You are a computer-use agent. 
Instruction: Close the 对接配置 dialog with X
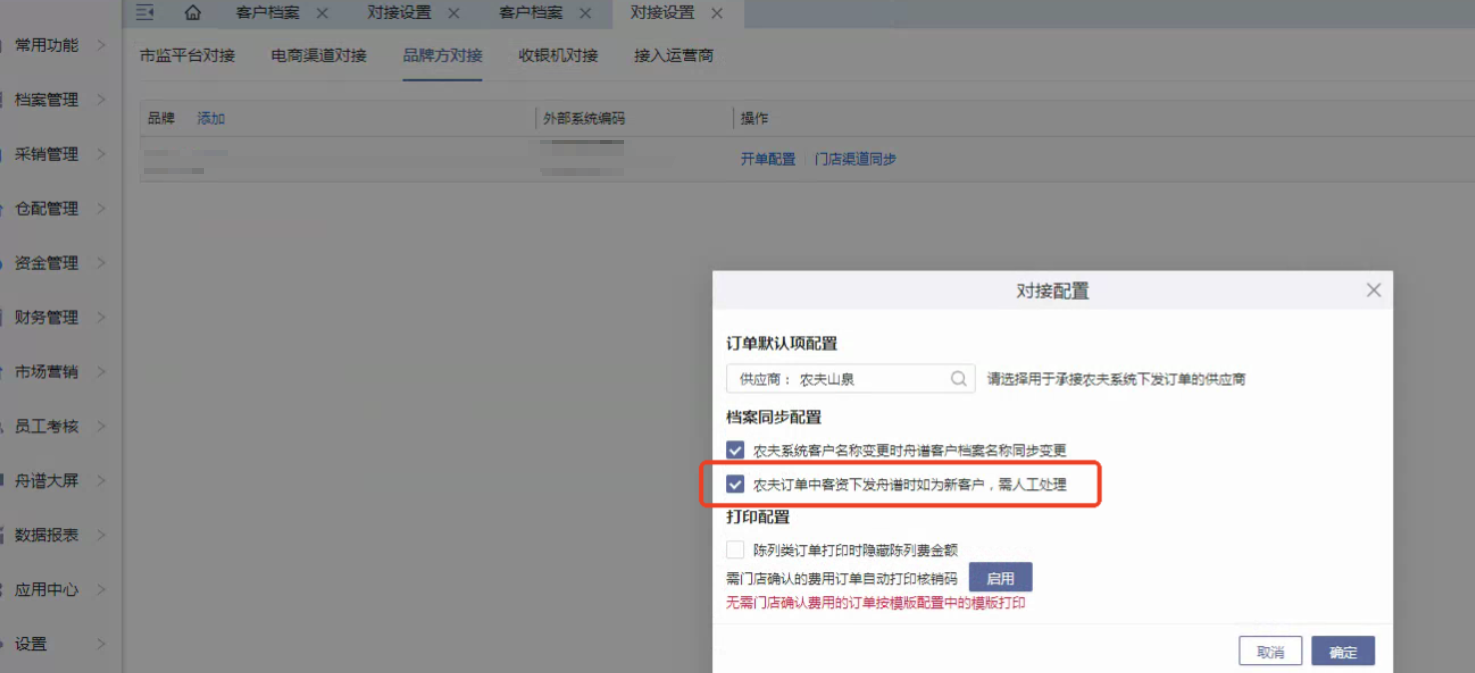tap(1373, 290)
